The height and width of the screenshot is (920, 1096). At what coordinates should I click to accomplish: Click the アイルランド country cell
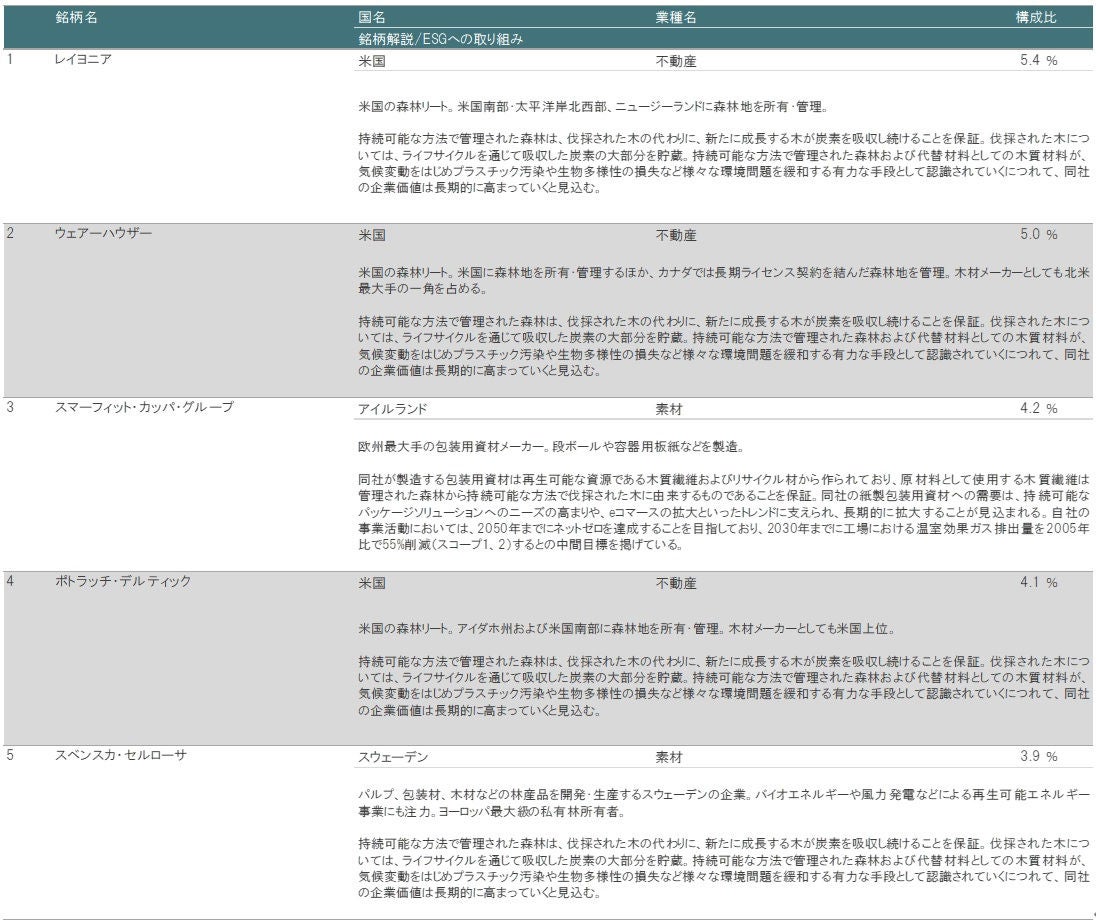point(392,409)
